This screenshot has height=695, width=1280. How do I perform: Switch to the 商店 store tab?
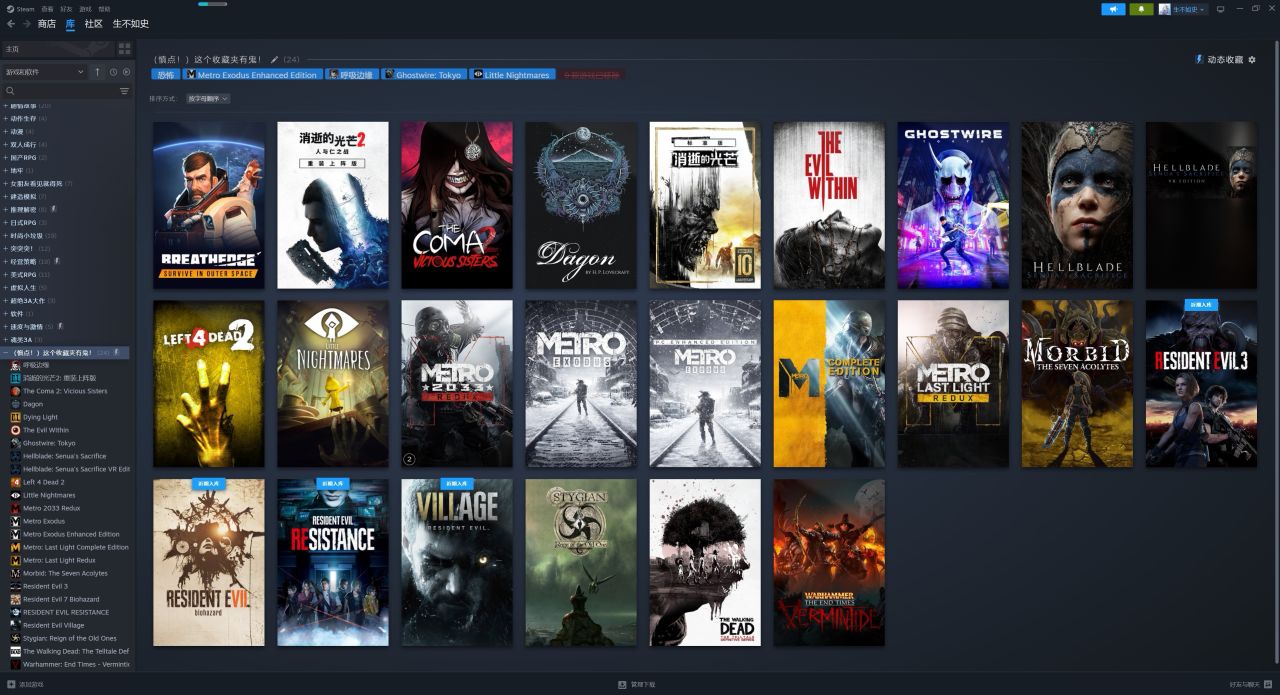point(47,24)
